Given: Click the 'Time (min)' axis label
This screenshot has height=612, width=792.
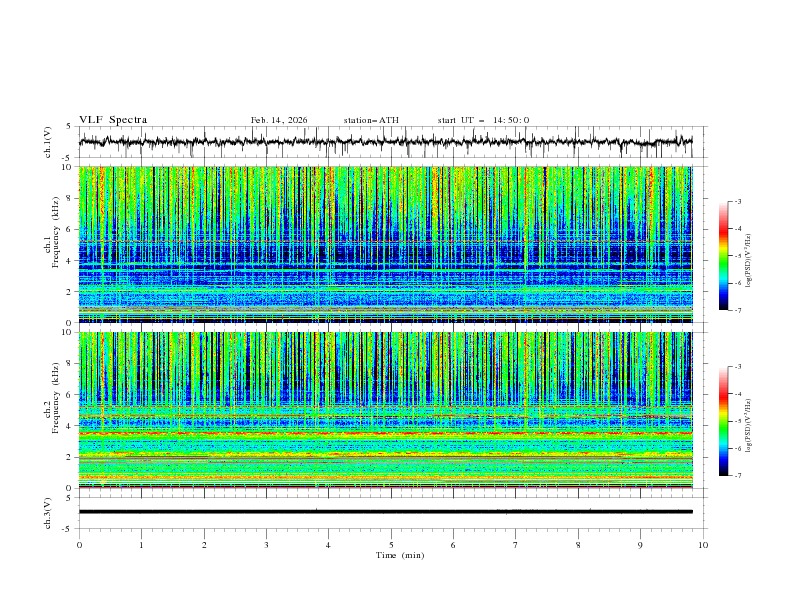Looking at the screenshot, I should pos(400,555).
